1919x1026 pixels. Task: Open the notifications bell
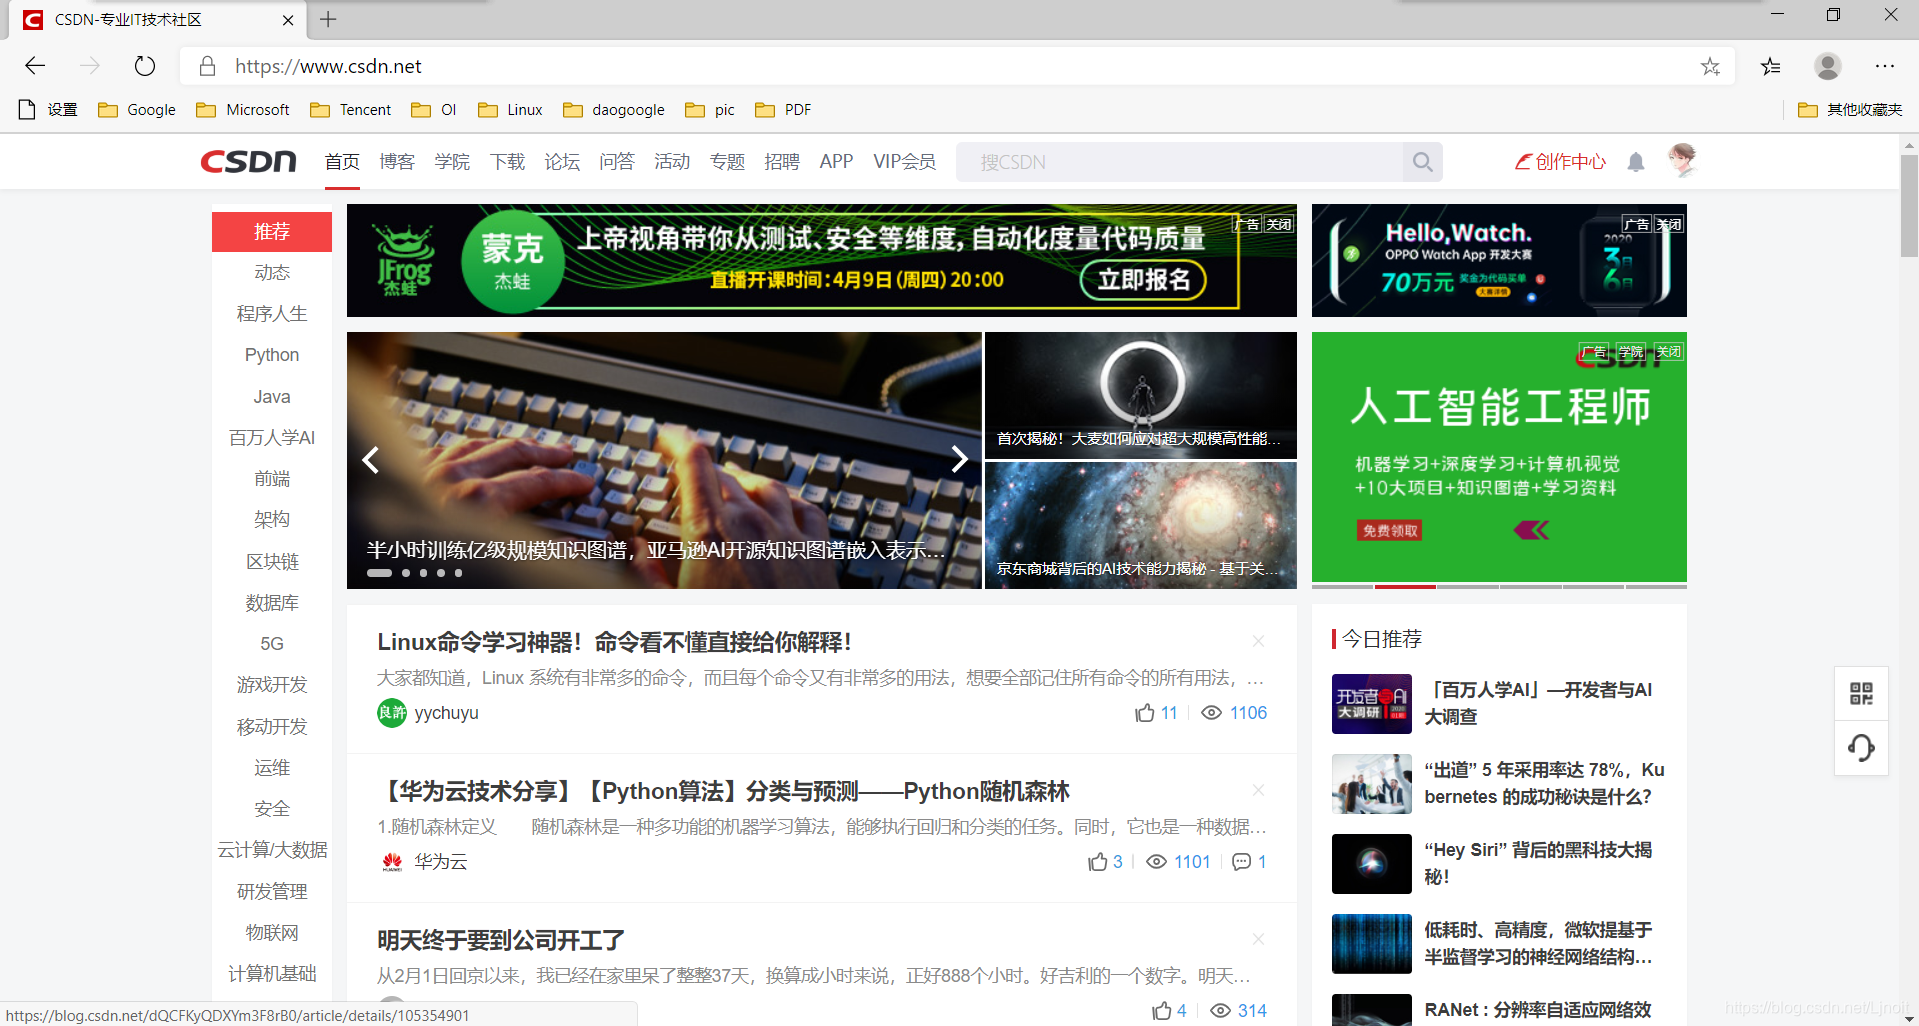click(1636, 162)
